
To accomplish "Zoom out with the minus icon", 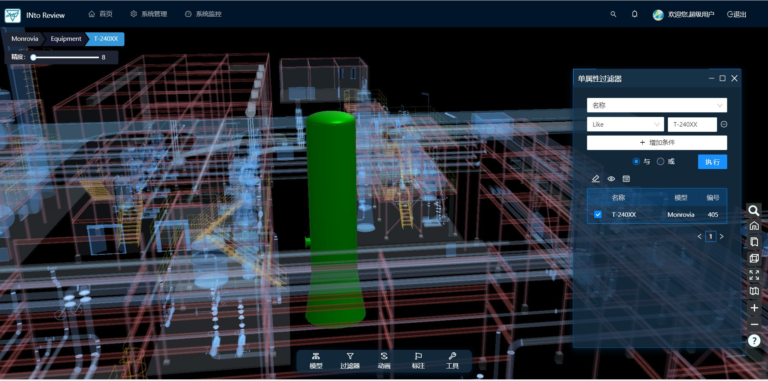I will pos(754,324).
